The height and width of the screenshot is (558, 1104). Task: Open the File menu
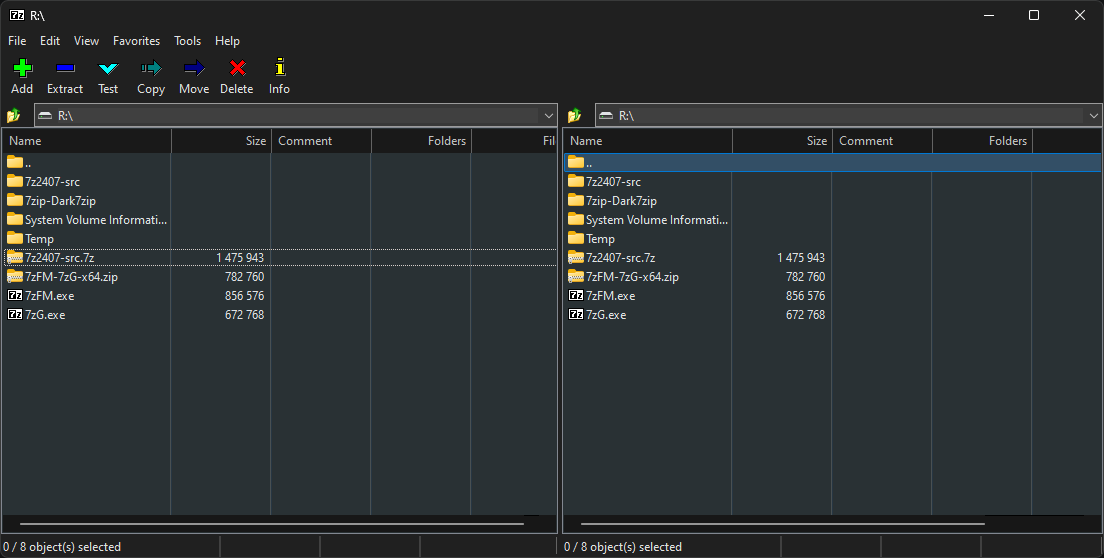point(17,41)
